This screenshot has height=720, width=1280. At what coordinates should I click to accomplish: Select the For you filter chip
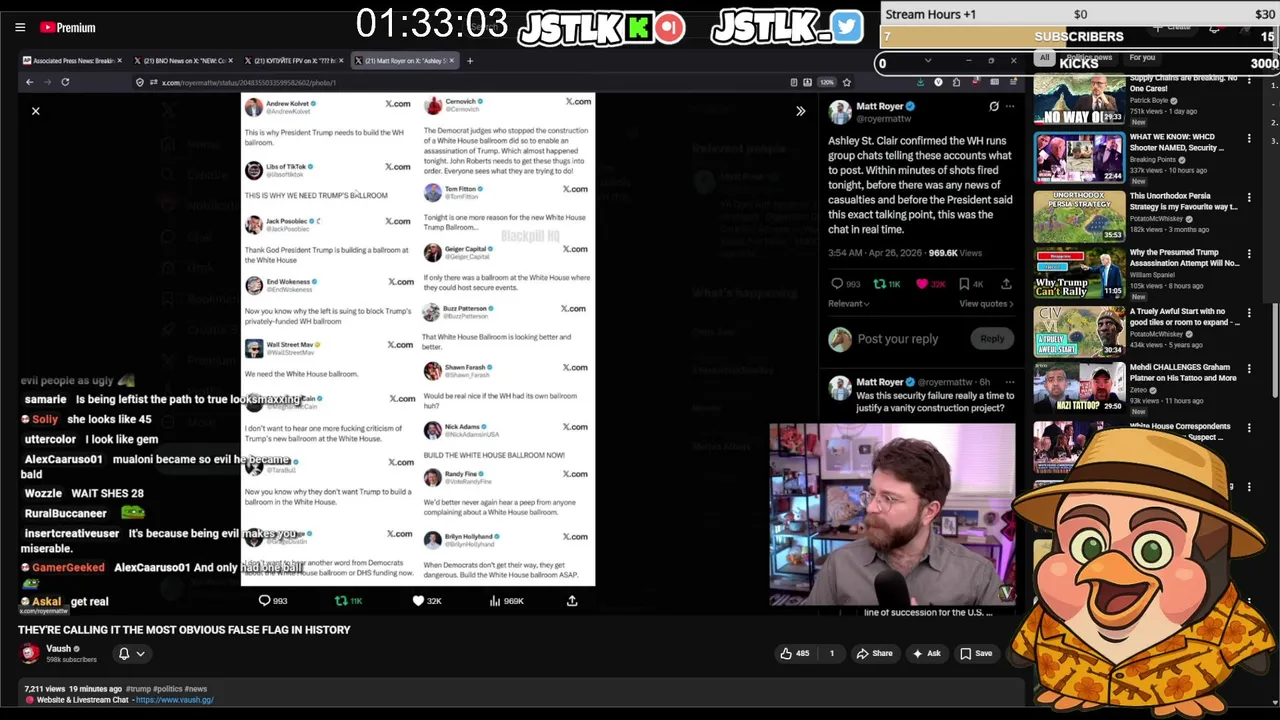(x=1141, y=58)
